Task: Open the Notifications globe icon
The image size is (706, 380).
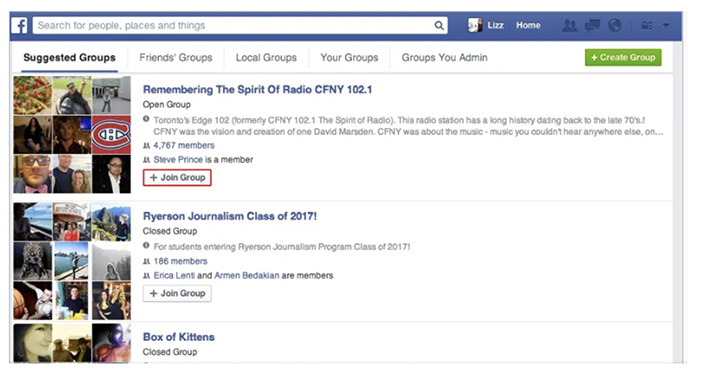Action: click(615, 26)
